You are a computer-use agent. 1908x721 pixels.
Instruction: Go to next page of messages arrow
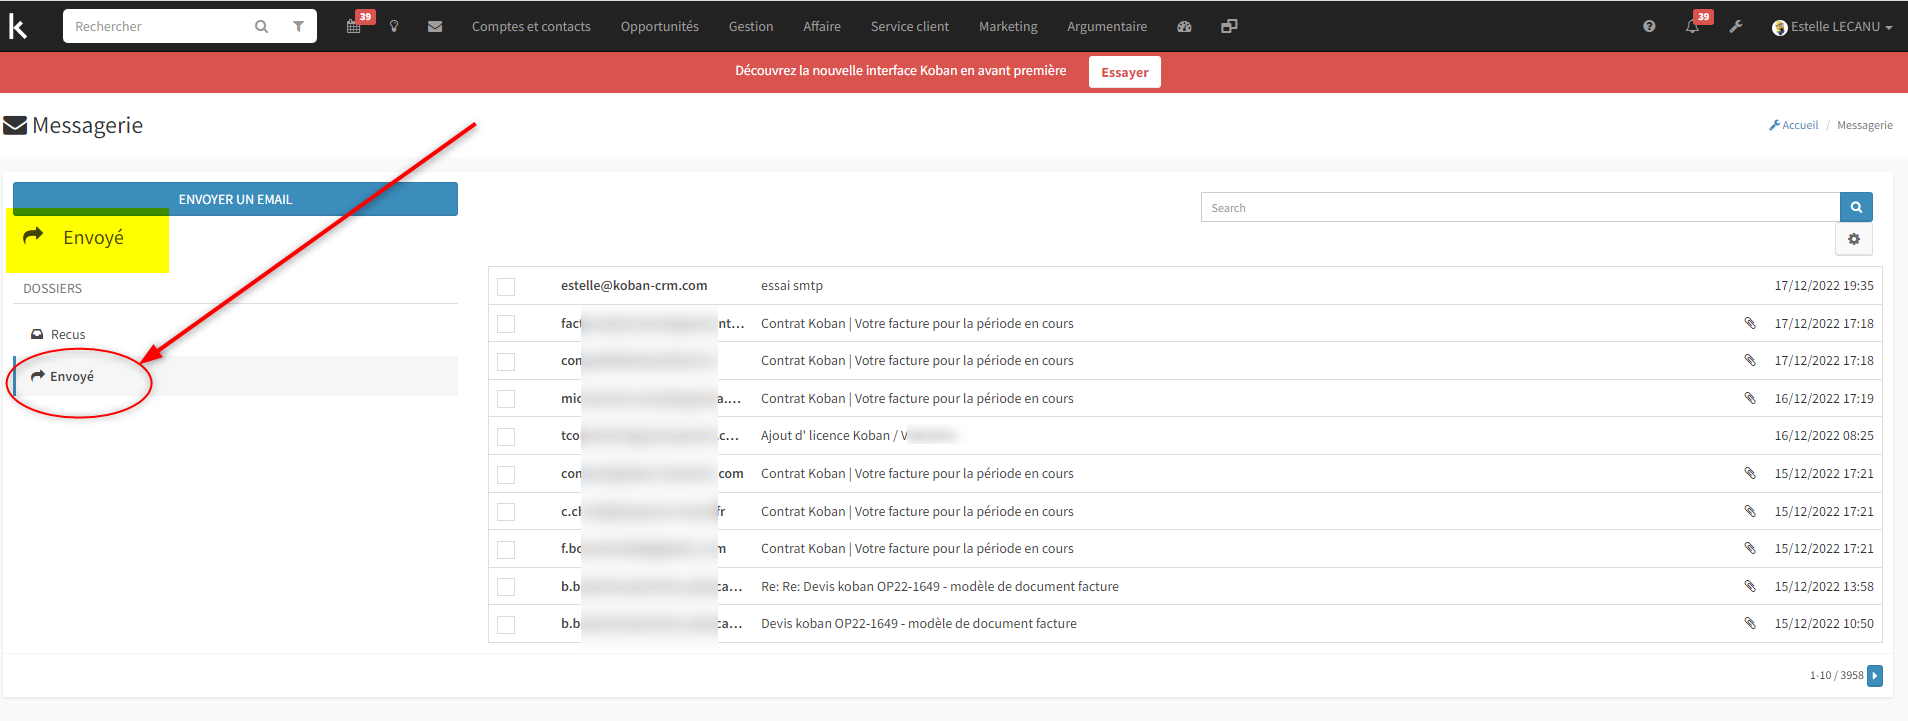pos(1875,676)
